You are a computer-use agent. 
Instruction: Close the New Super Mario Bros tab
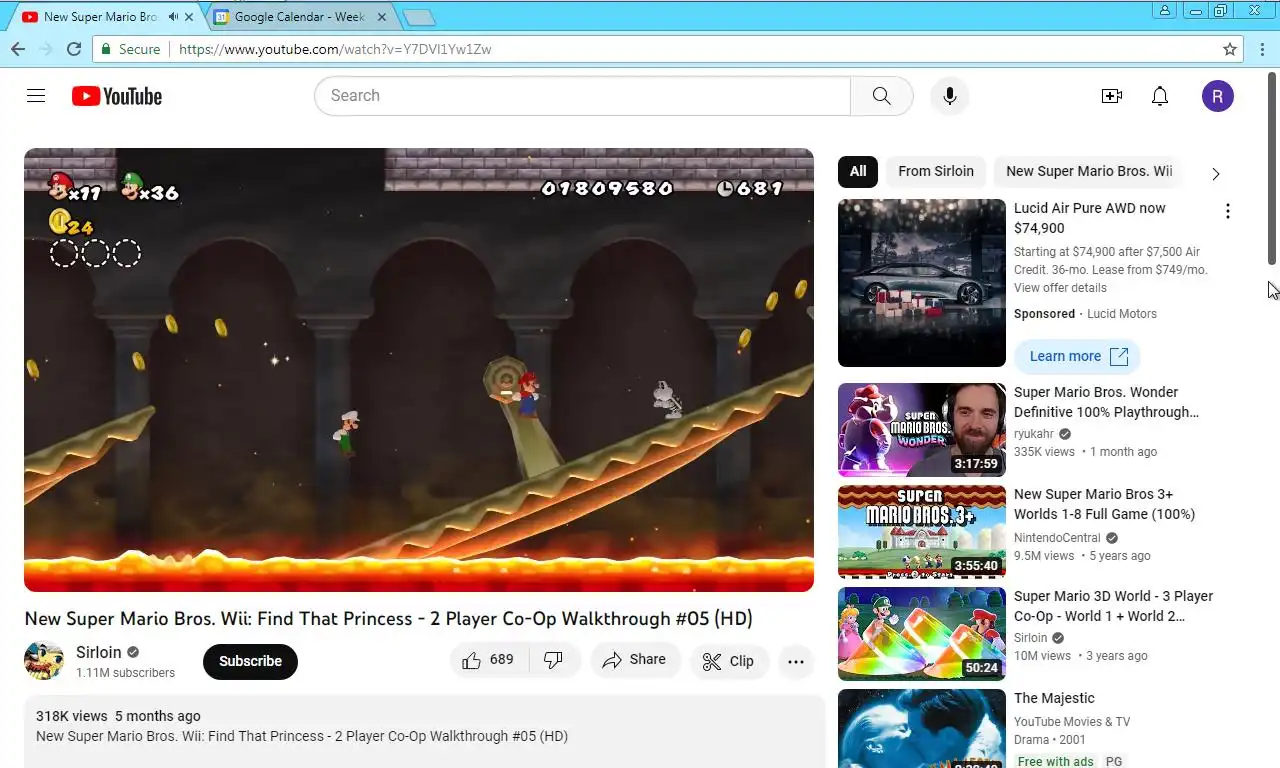pyautogui.click(x=189, y=17)
